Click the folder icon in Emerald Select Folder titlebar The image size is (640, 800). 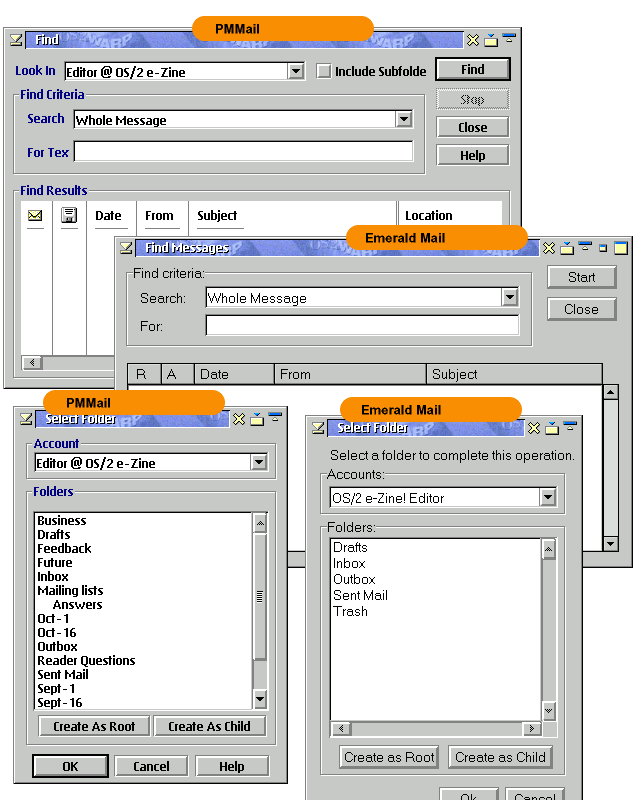tap(552, 428)
